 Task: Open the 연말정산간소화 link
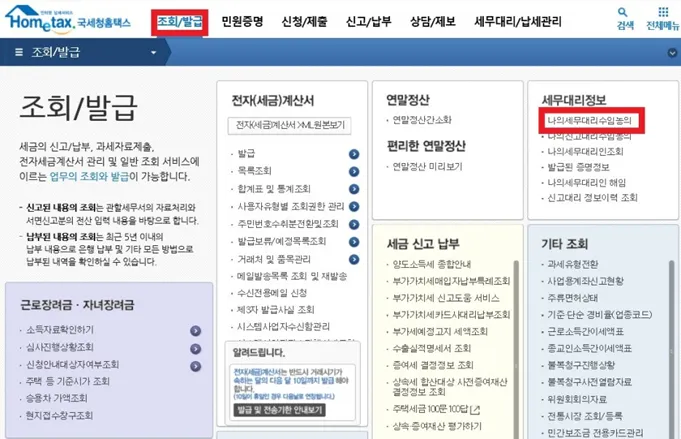422,120
